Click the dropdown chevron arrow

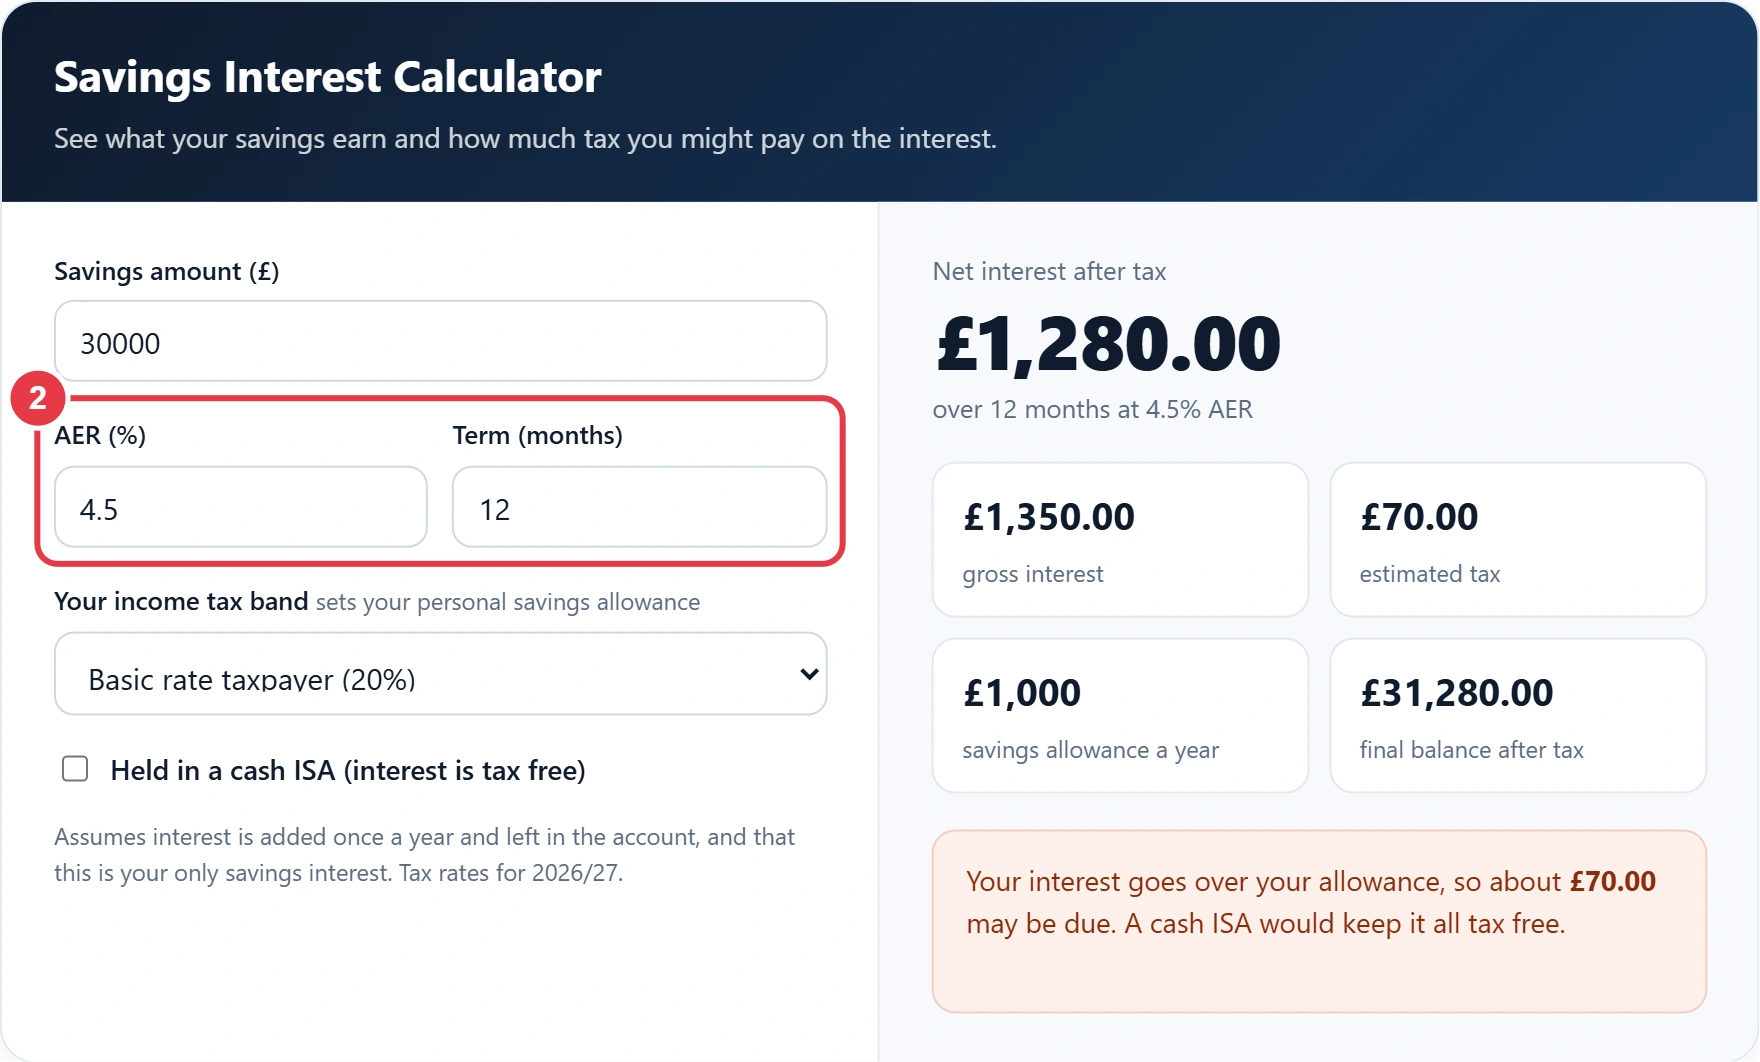pyautogui.click(x=809, y=674)
